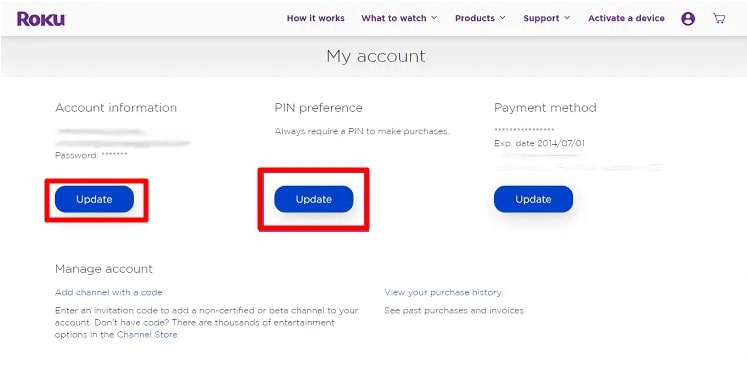This screenshot has width=747, height=379.
Task: Open How it works page
Action: [315, 18]
